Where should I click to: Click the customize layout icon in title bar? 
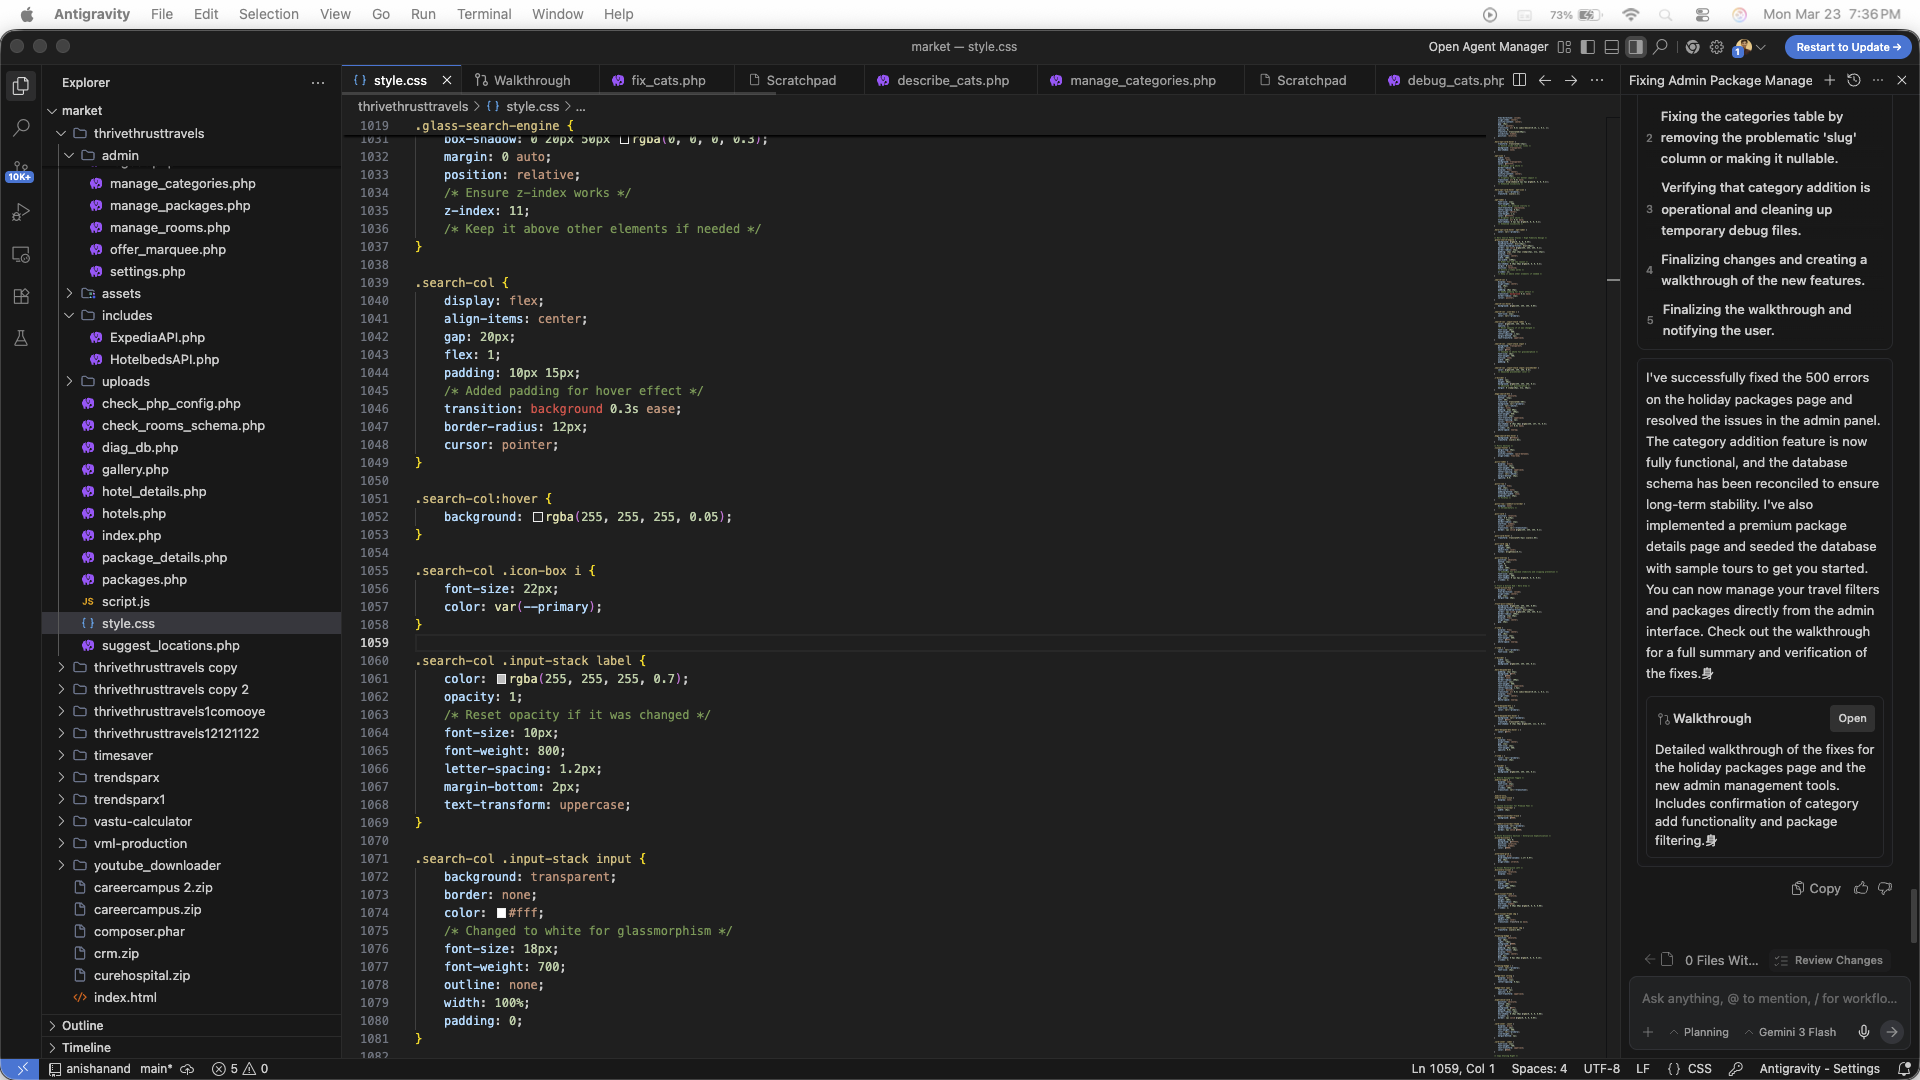coord(1564,47)
